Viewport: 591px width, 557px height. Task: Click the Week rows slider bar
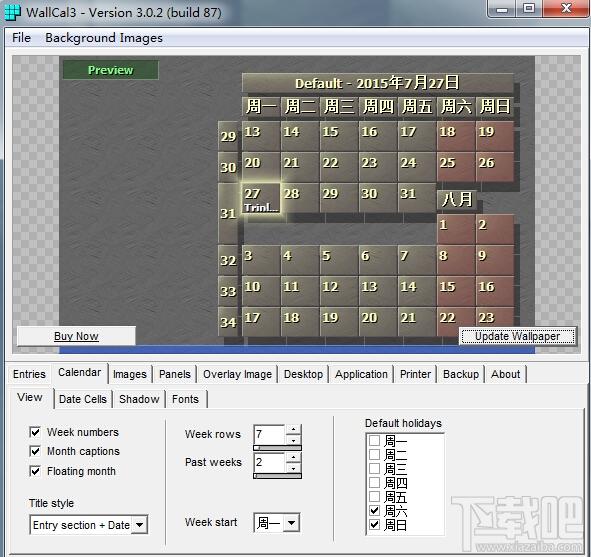tap(277, 448)
